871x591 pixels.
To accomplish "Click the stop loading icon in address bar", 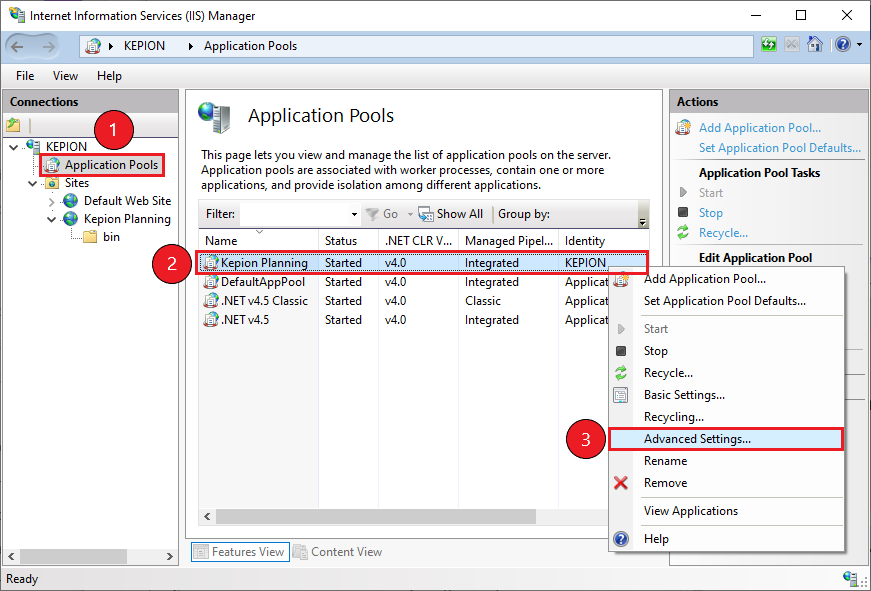I will 792,44.
